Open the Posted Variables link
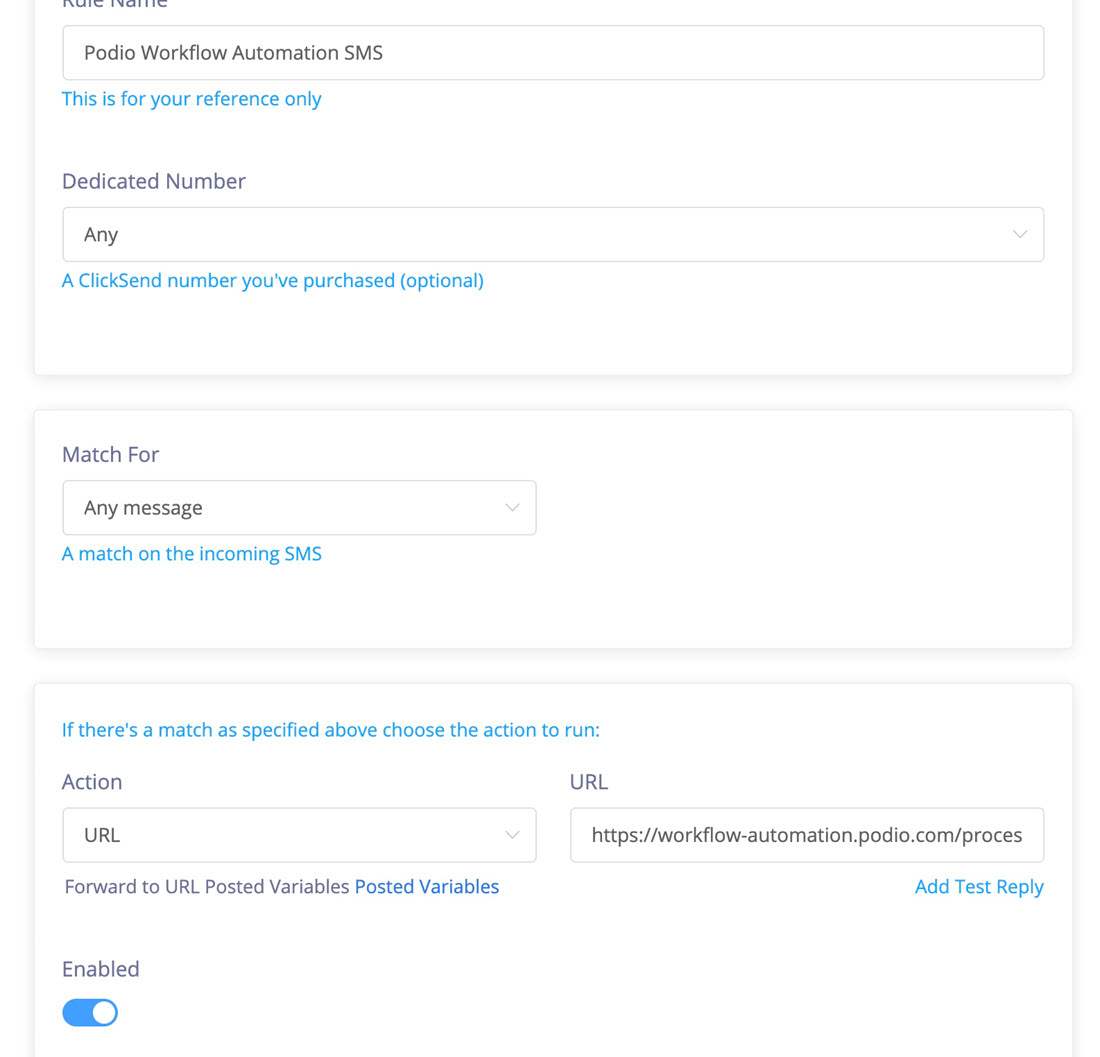 (426, 886)
